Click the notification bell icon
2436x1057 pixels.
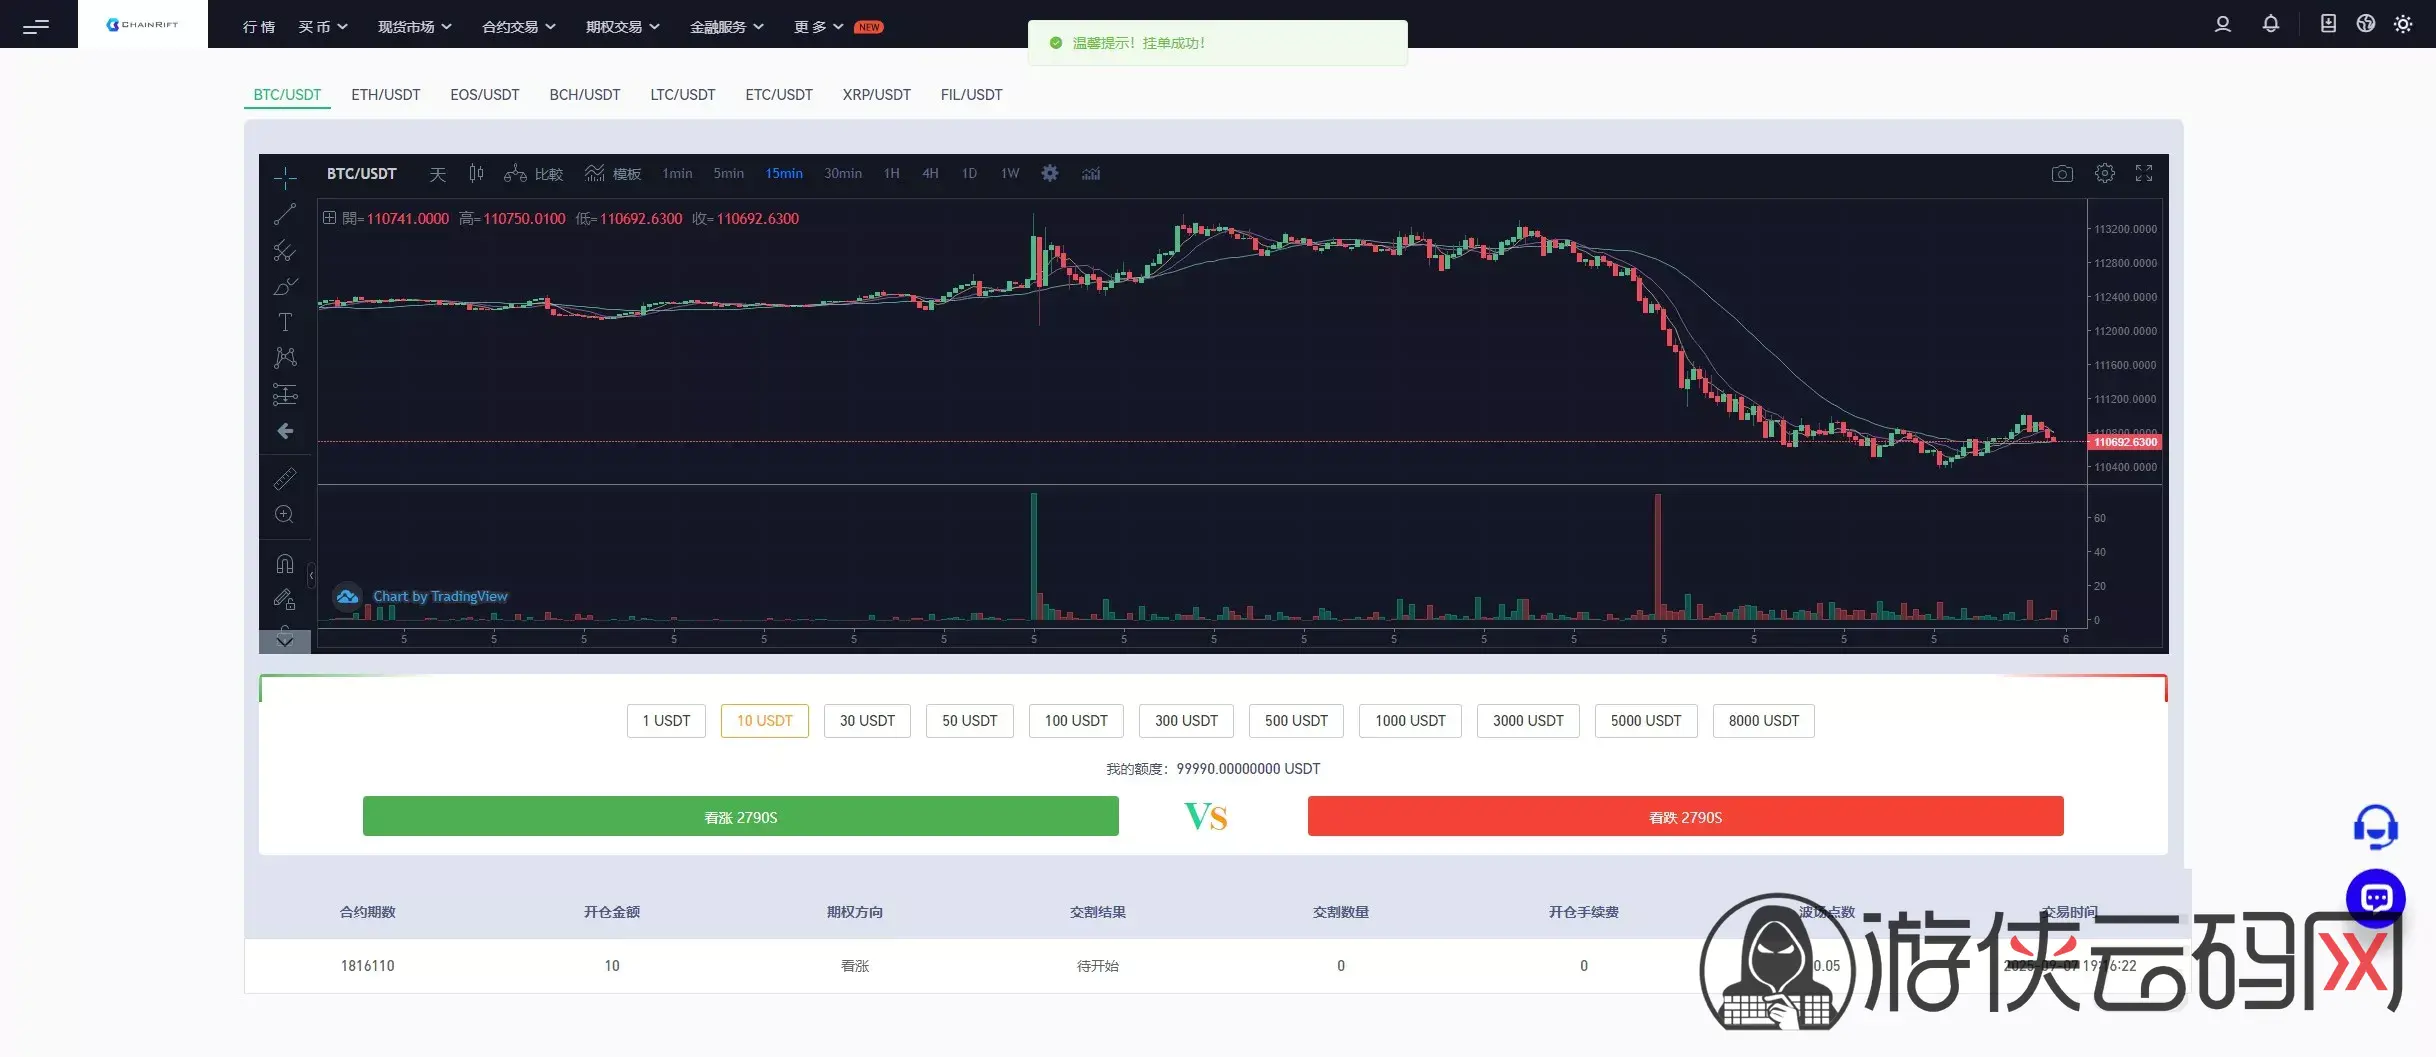(x=2270, y=24)
